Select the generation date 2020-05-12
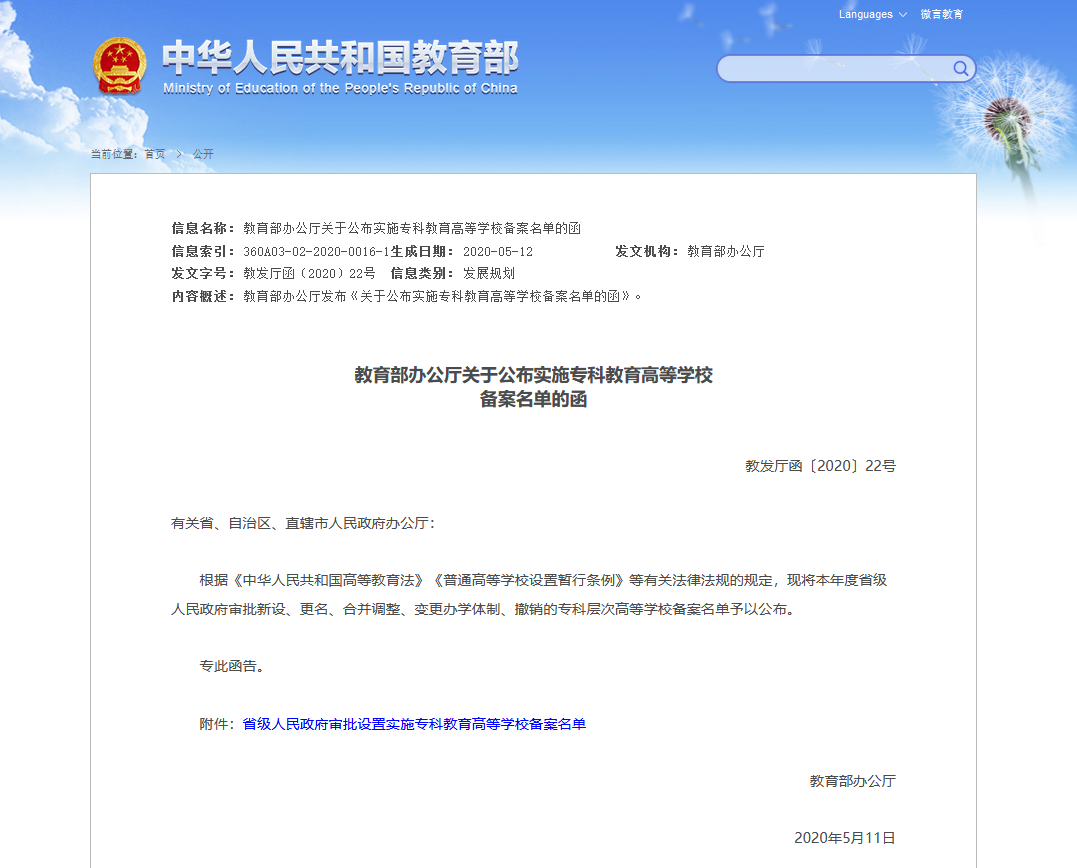Screen dimensions: 1077x868 pyautogui.click(x=498, y=251)
